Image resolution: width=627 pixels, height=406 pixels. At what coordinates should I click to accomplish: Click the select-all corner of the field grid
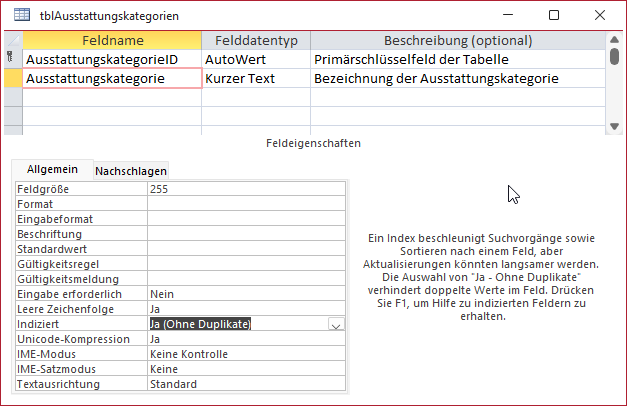[13, 40]
